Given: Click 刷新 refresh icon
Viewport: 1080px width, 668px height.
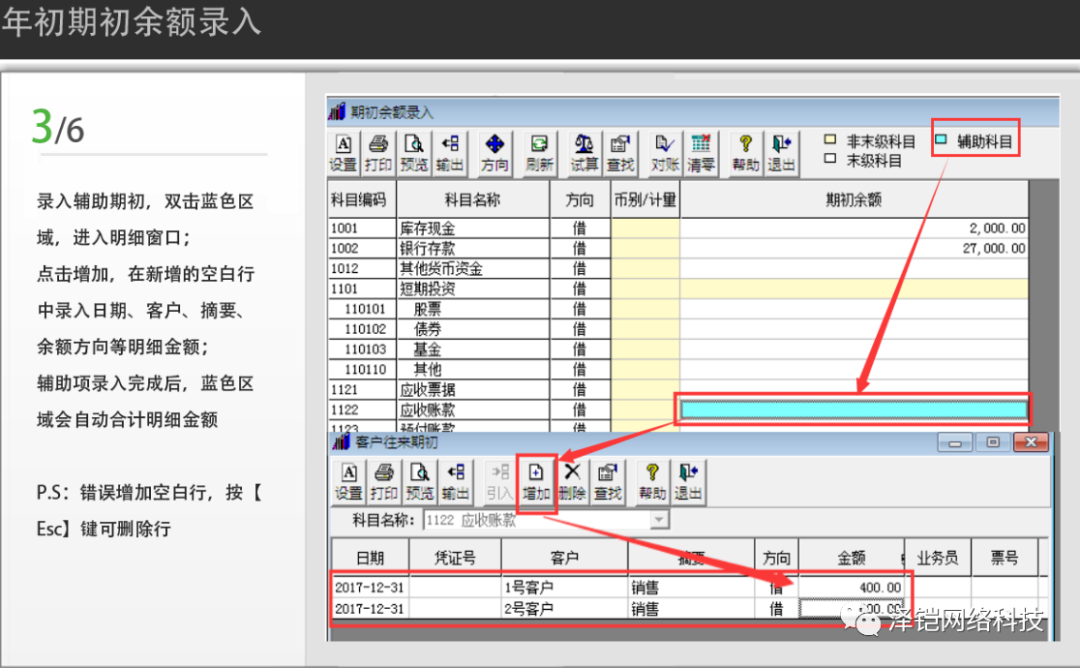Looking at the screenshot, I should [539, 153].
